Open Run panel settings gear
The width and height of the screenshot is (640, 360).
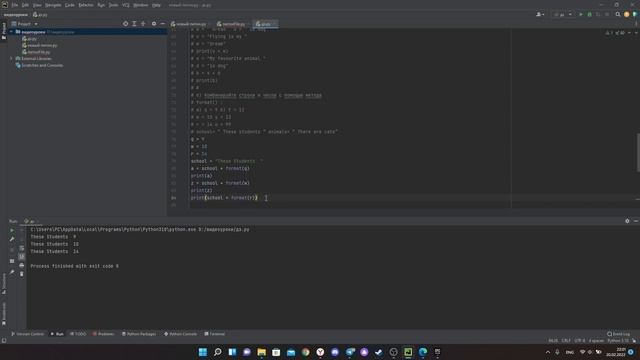click(627, 221)
